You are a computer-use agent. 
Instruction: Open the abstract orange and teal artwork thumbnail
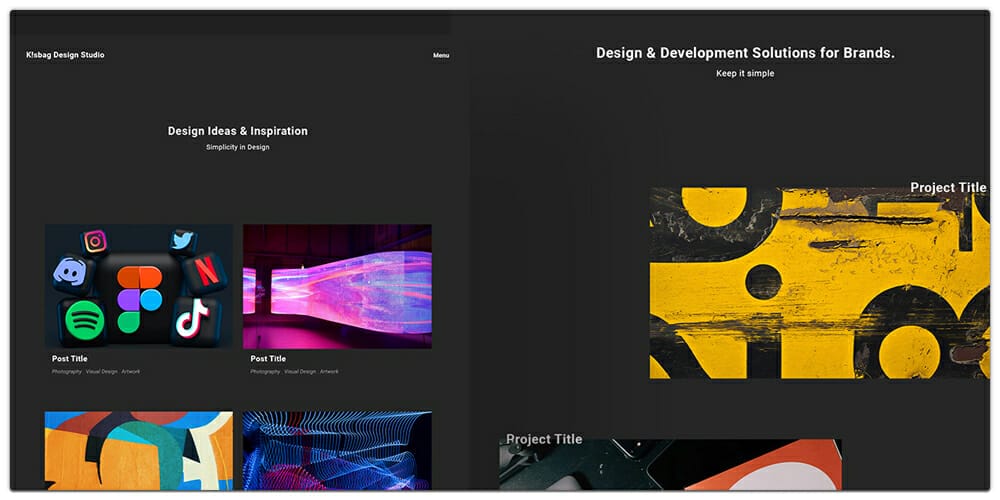pos(138,449)
